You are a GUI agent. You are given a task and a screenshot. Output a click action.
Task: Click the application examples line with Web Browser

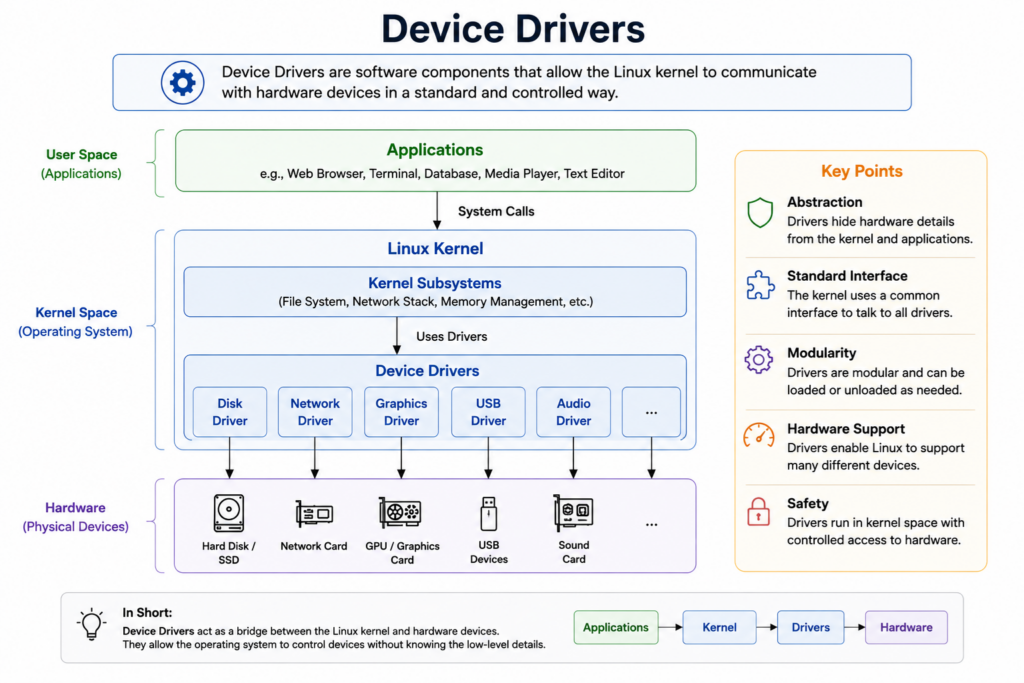(442, 174)
